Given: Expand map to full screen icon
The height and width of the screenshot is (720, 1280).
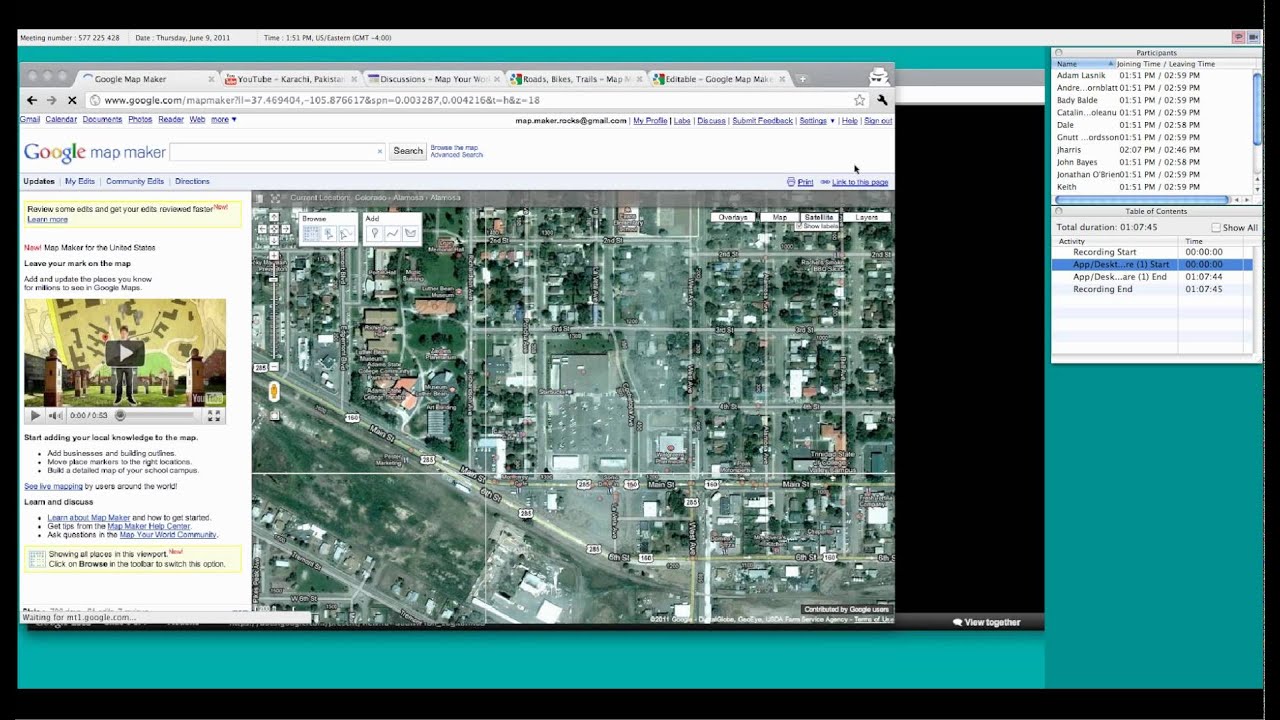Looking at the screenshot, I should pos(275,198).
